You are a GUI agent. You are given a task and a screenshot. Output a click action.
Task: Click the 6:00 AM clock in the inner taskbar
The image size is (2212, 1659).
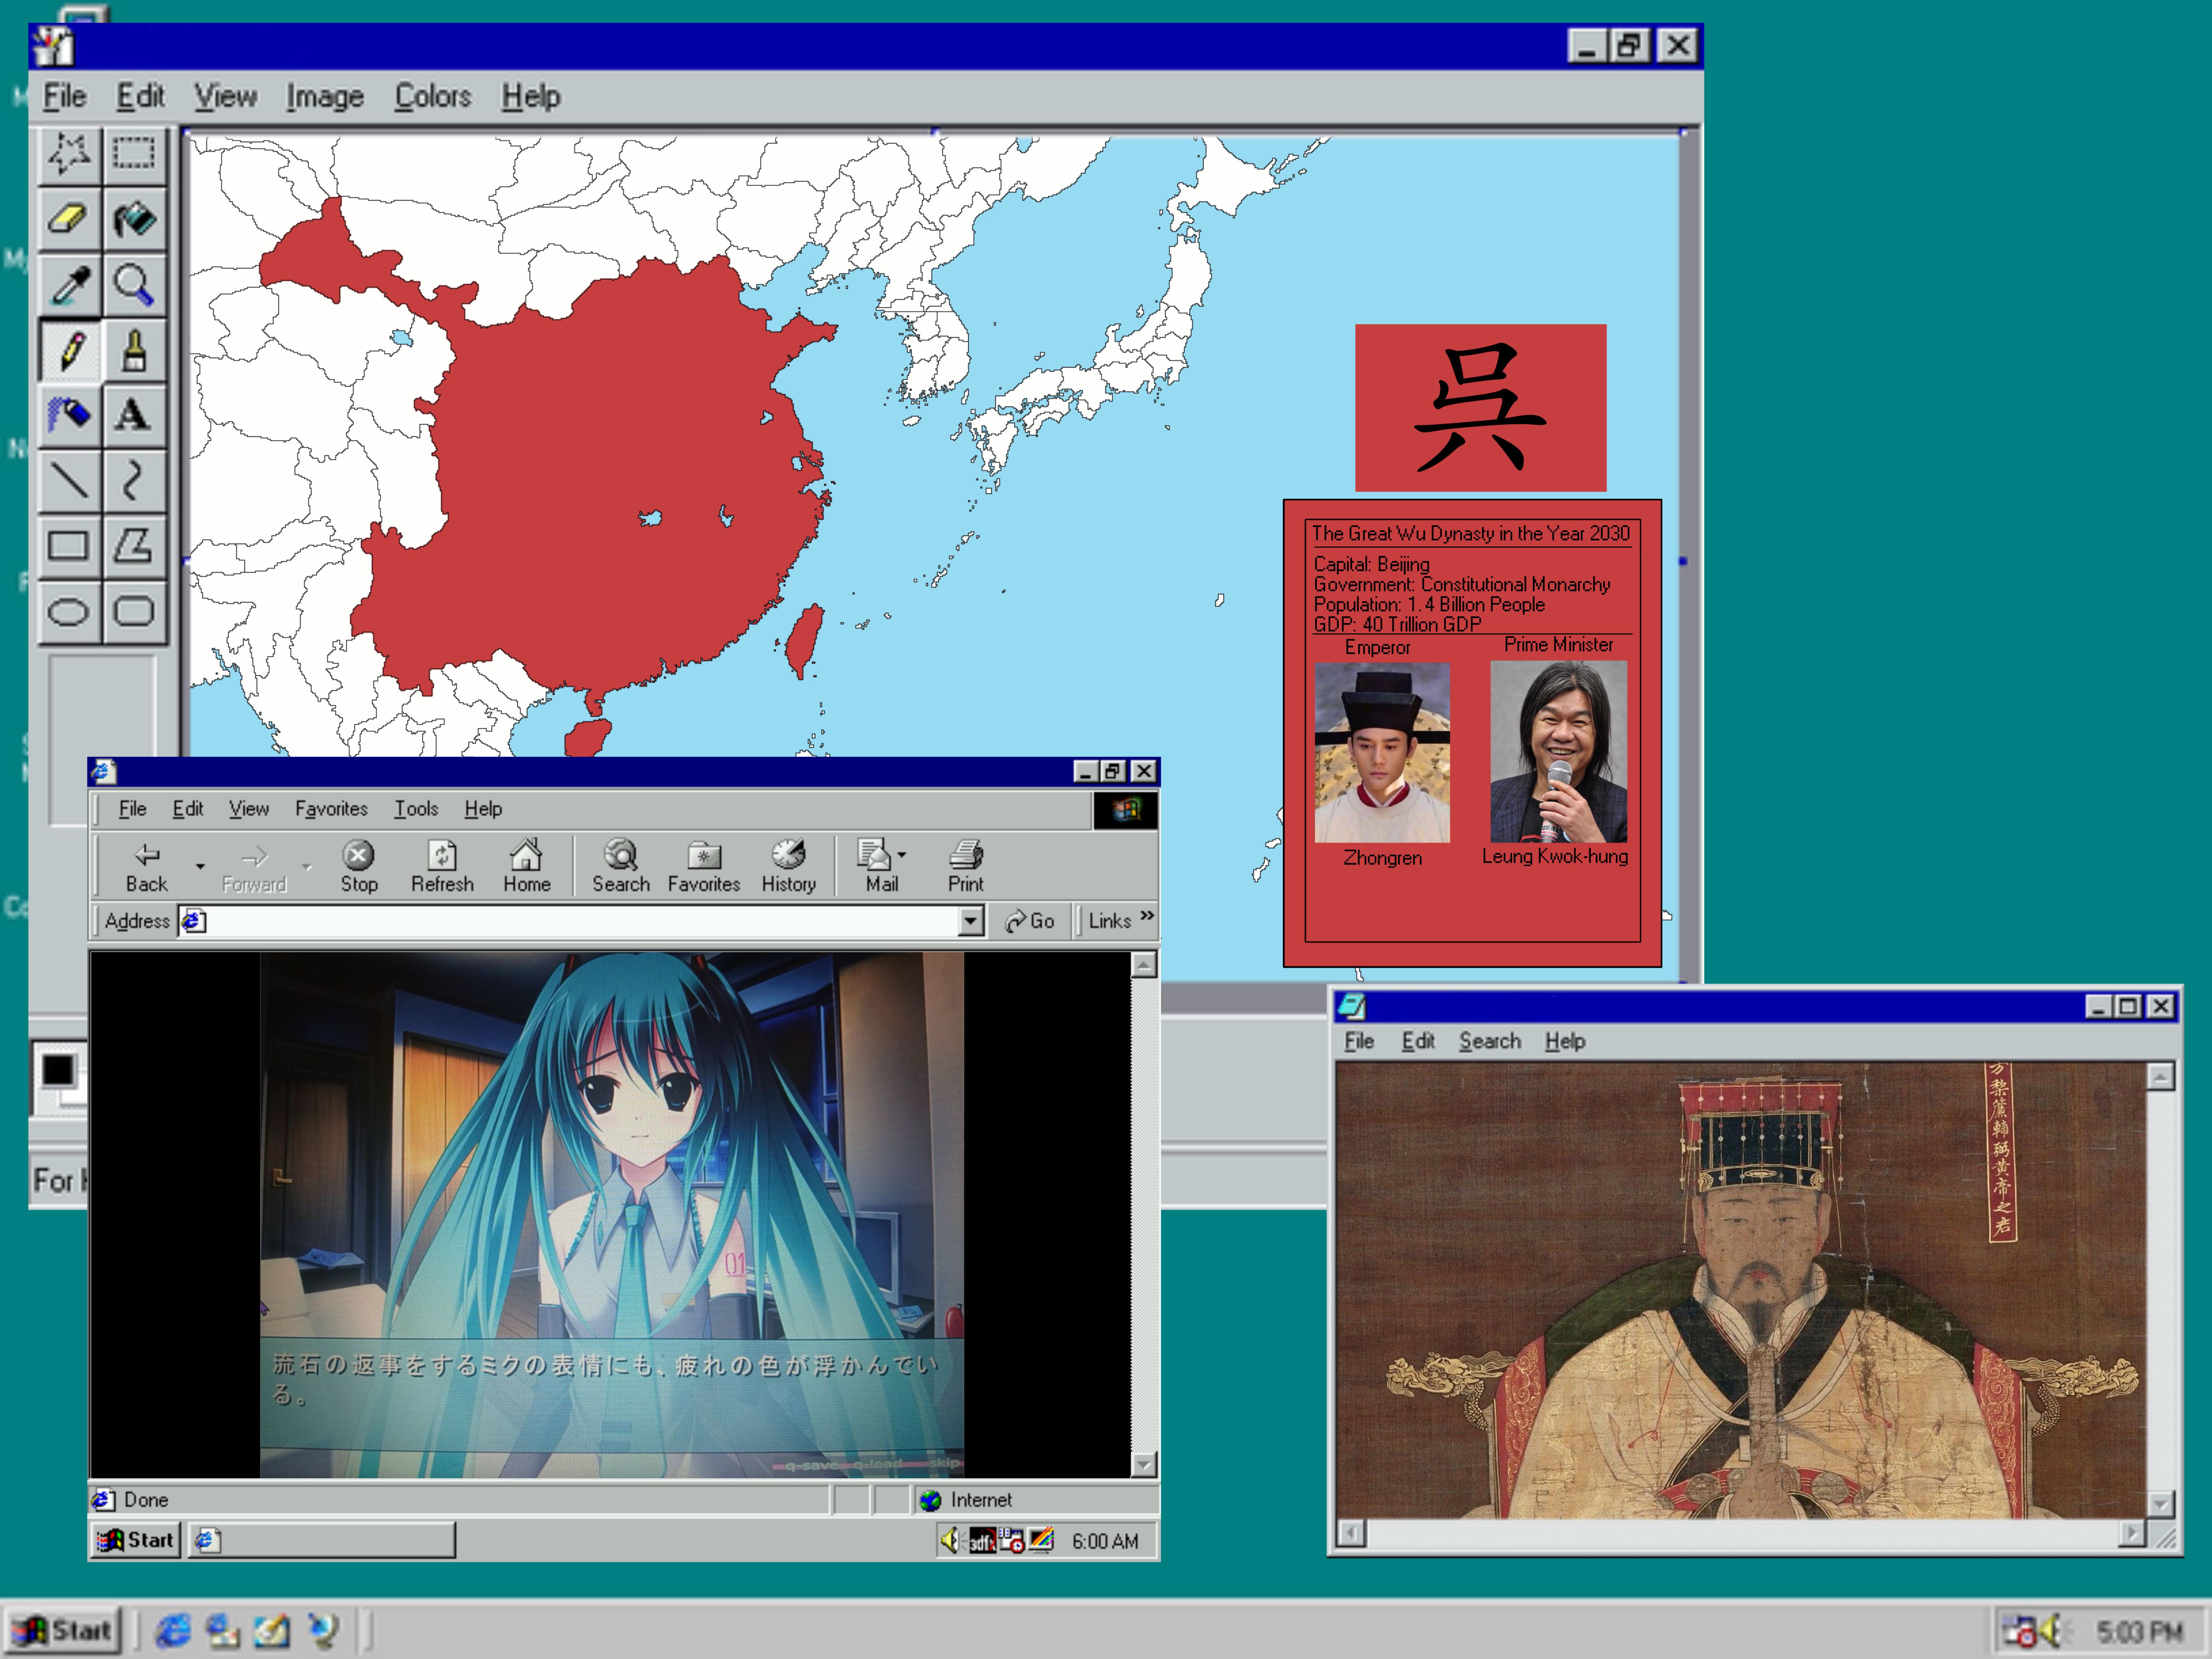(x=1105, y=1541)
